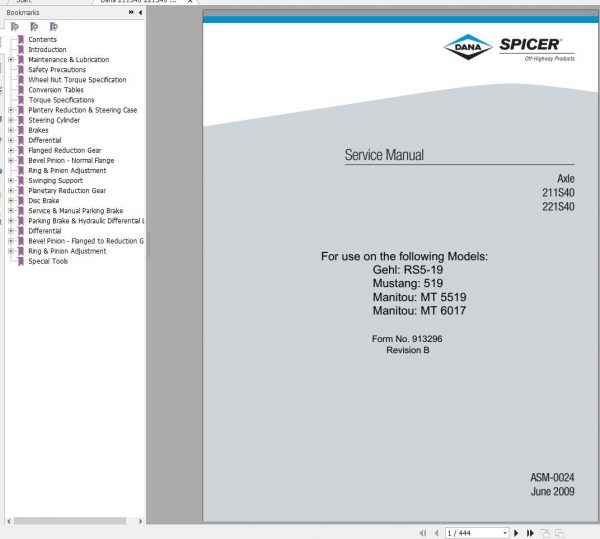Expand the Bevel Pinion - Normal Flange bookmark
Screen dimensions: 600x539
(11, 160)
